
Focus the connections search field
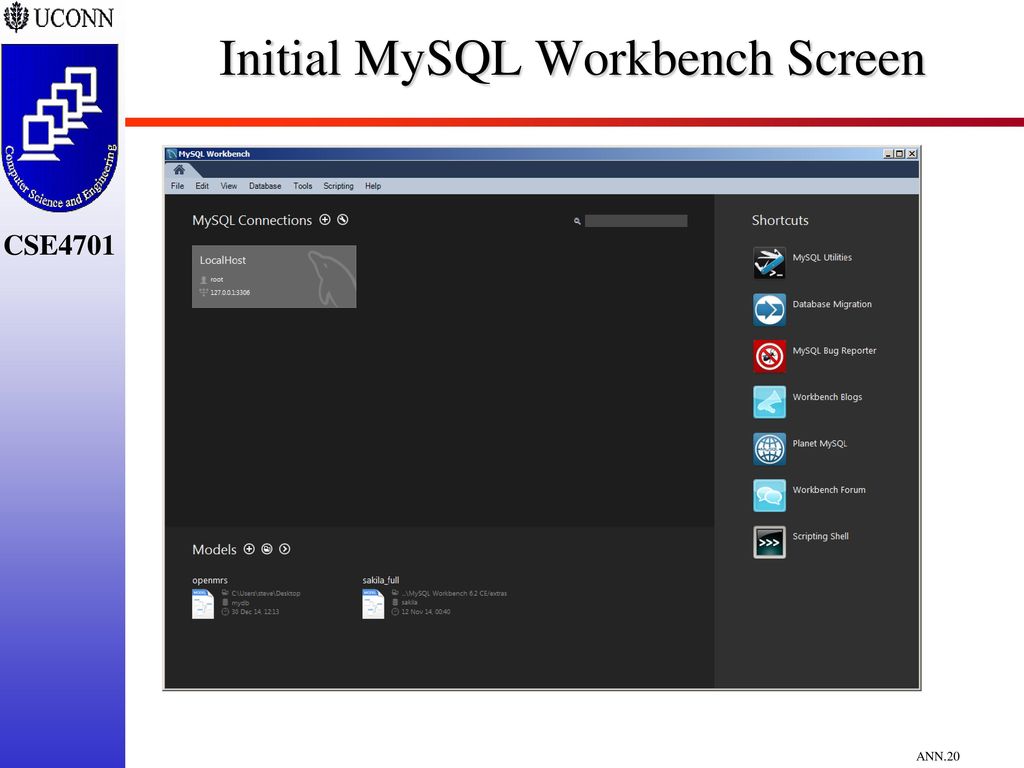click(x=636, y=221)
